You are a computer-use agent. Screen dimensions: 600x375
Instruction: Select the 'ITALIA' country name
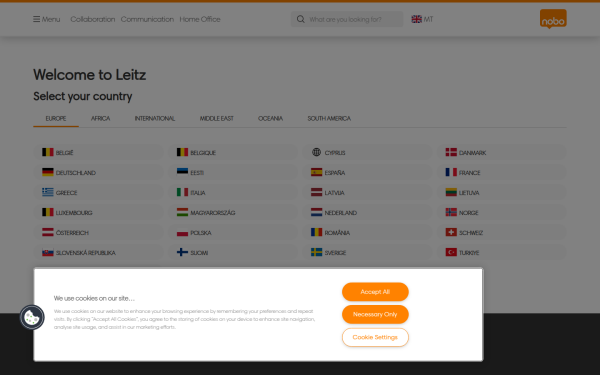tap(198, 193)
